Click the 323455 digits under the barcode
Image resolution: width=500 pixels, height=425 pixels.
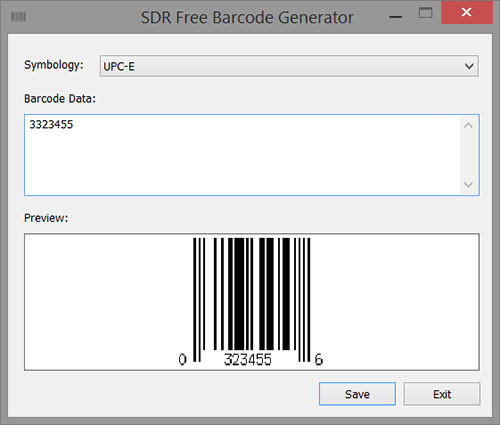point(248,359)
